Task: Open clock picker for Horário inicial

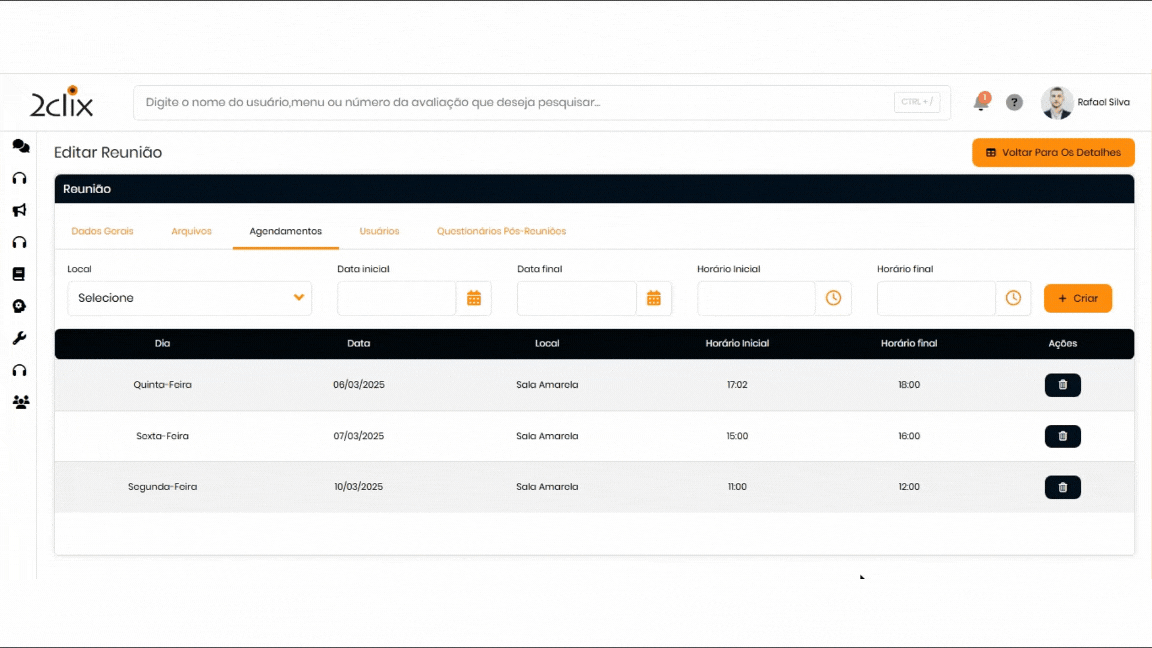Action: (833, 298)
